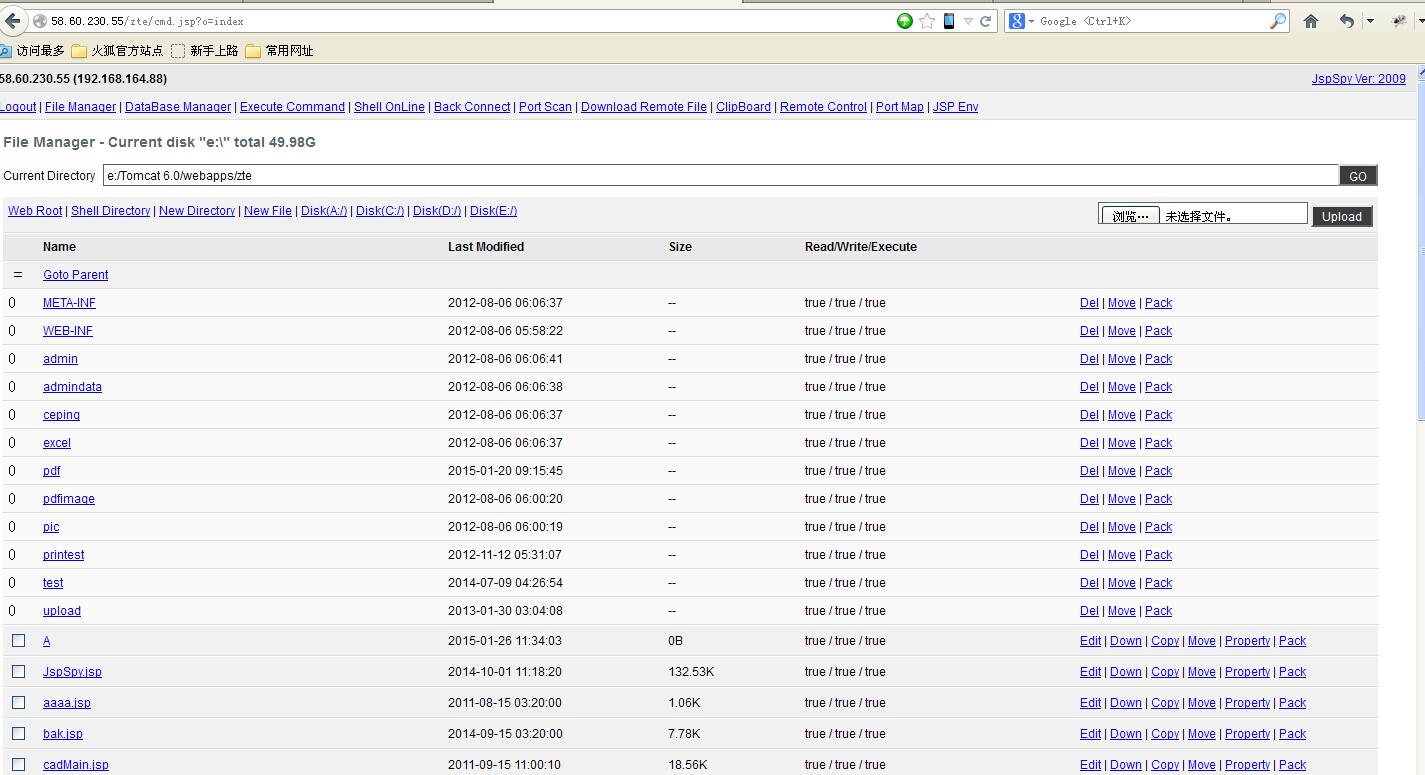Open Property of aaaa.jsp
Image resolution: width=1425 pixels, height=775 pixels.
point(1247,703)
